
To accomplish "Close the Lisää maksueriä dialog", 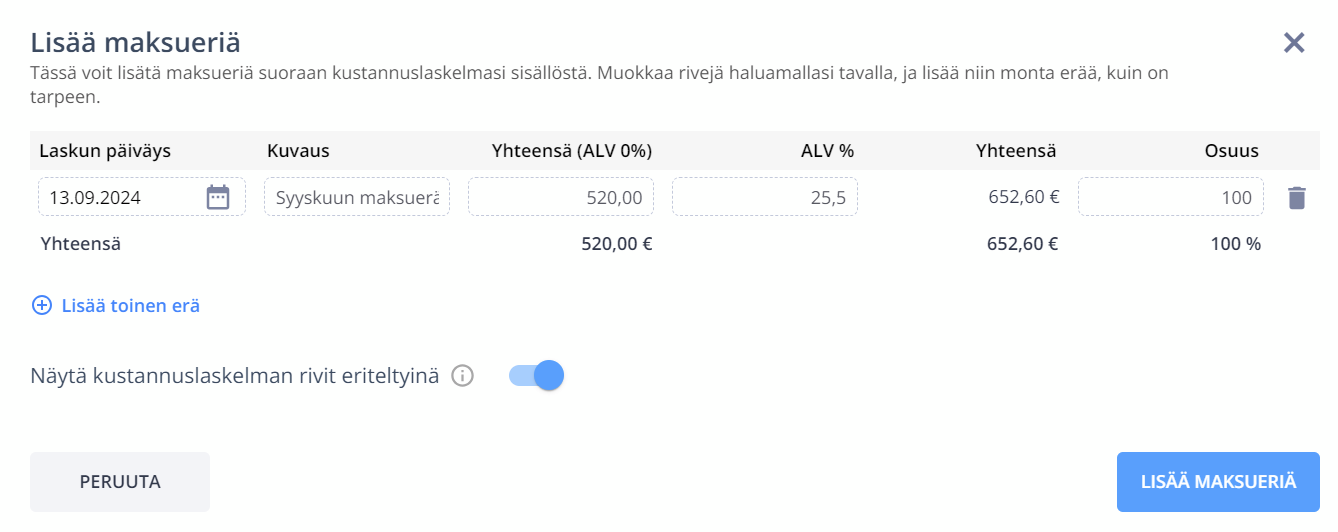I will (1294, 42).
